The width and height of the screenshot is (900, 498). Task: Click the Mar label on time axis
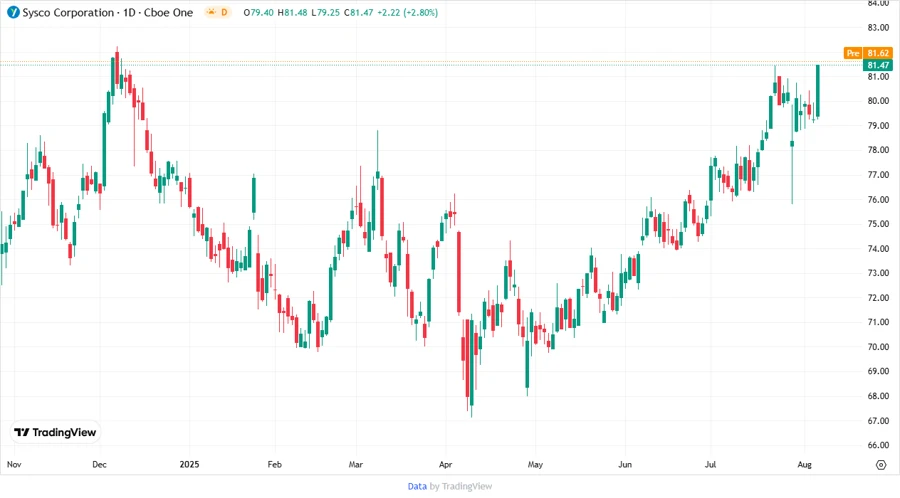[x=356, y=464]
